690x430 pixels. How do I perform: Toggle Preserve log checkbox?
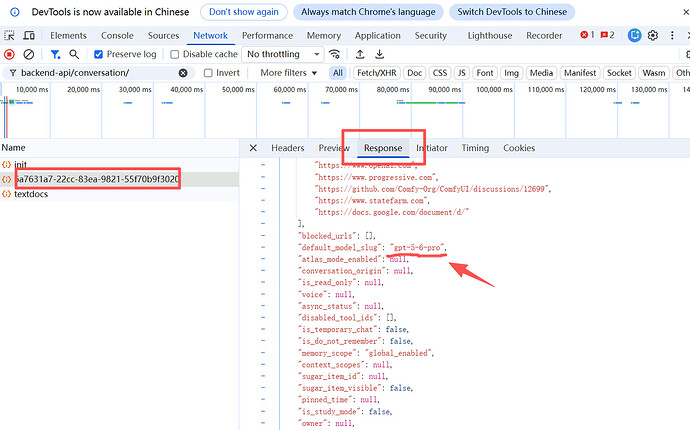pos(99,54)
